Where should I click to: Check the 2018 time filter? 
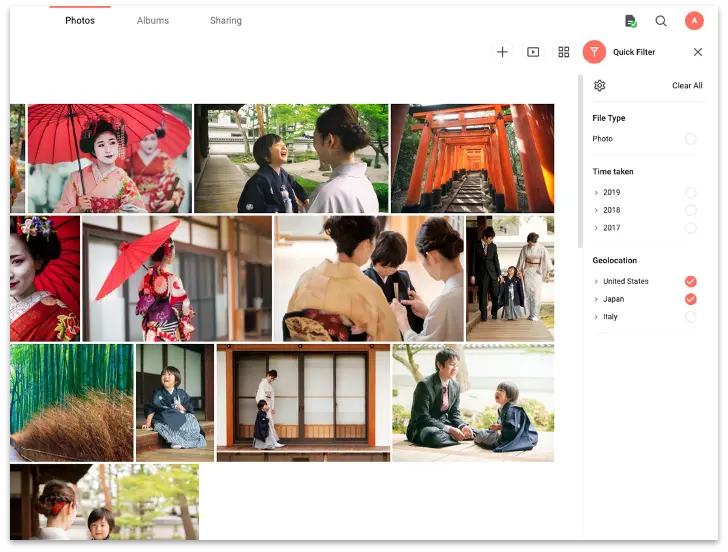click(690, 210)
